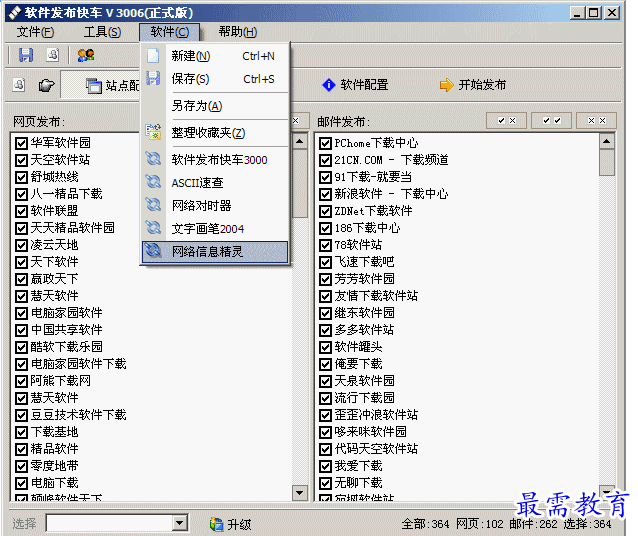Click the icon beside 网络对时器

click(x=153, y=205)
